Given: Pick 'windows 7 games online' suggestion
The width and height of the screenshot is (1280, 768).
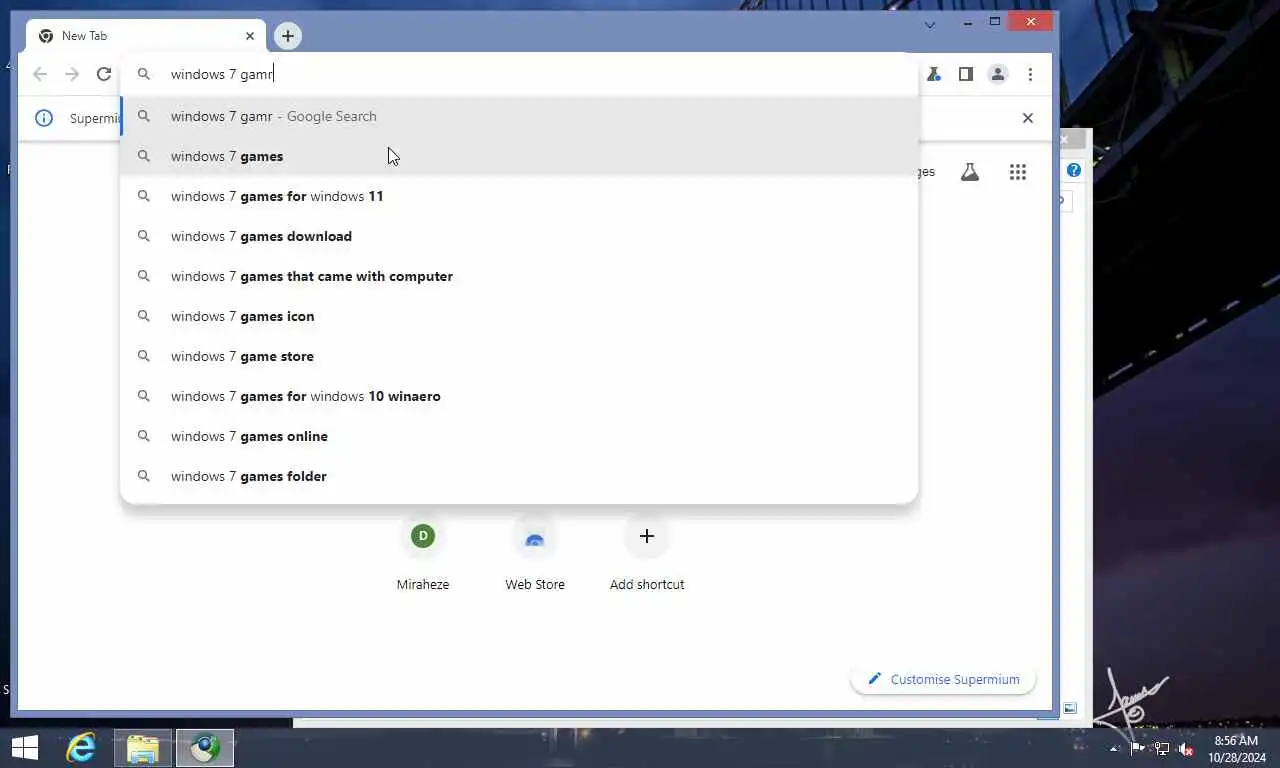Looking at the screenshot, I should 519,436.
